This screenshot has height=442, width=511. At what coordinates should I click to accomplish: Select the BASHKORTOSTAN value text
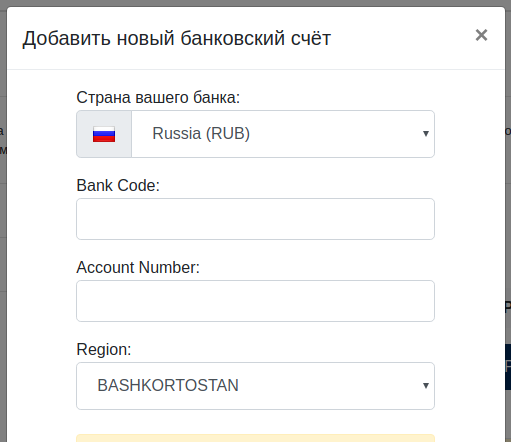(x=168, y=386)
